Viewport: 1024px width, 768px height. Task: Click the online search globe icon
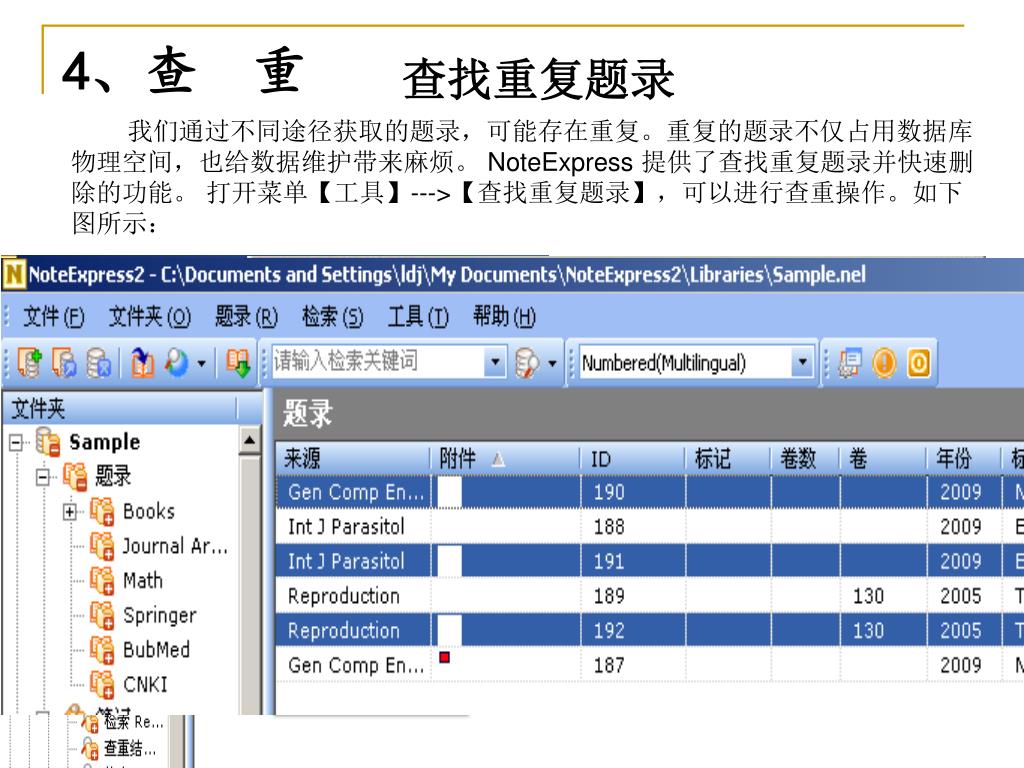pos(176,362)
